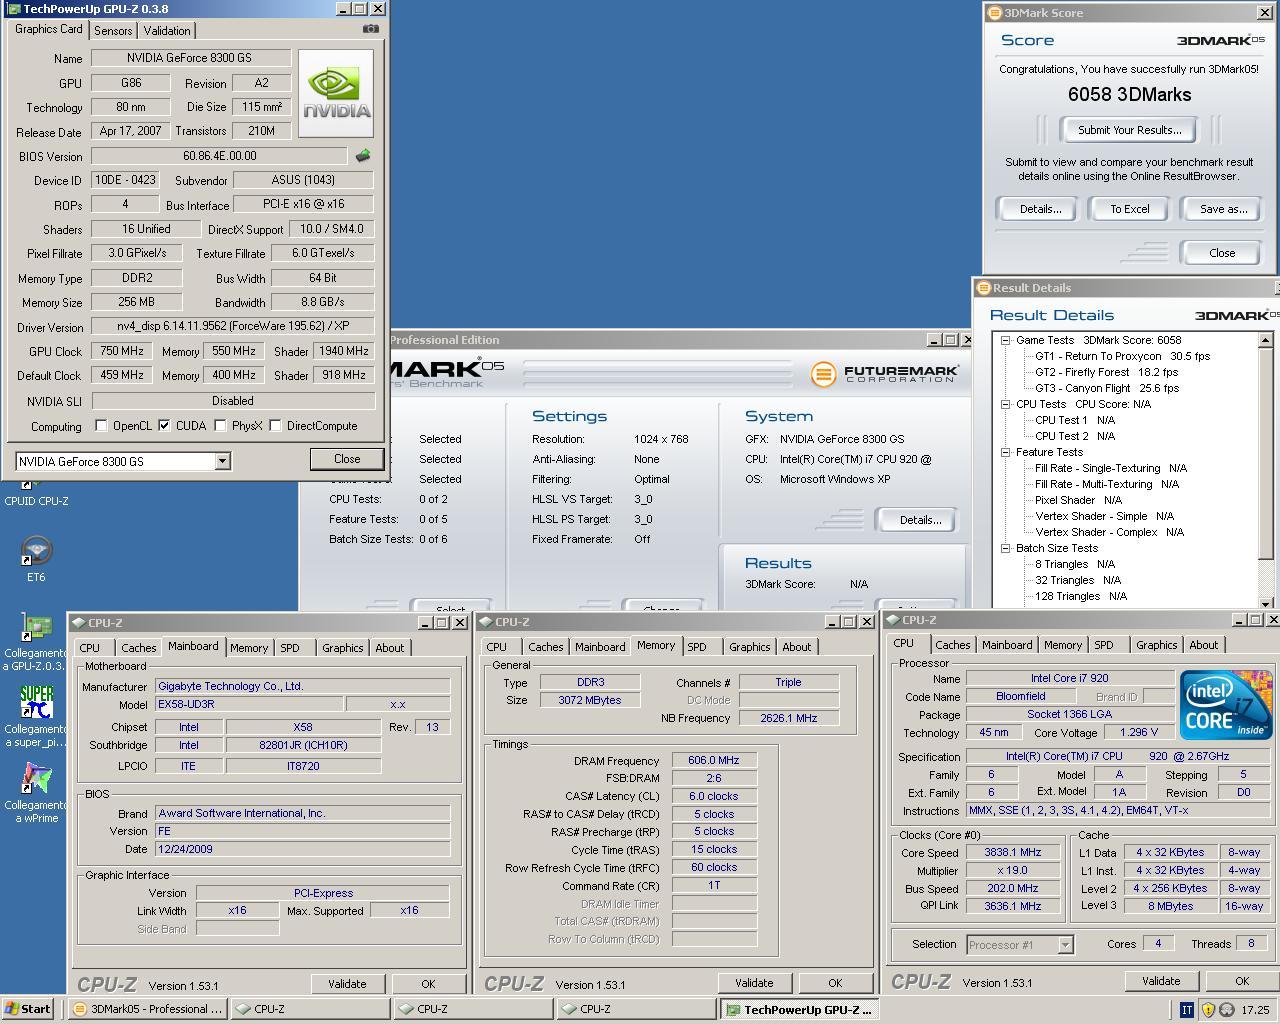Viewport: 1280px width, 1024px height.
Task: Open the Processor #1 selection dropdown
Action: pyautogui.click(x=1065, y=945)
